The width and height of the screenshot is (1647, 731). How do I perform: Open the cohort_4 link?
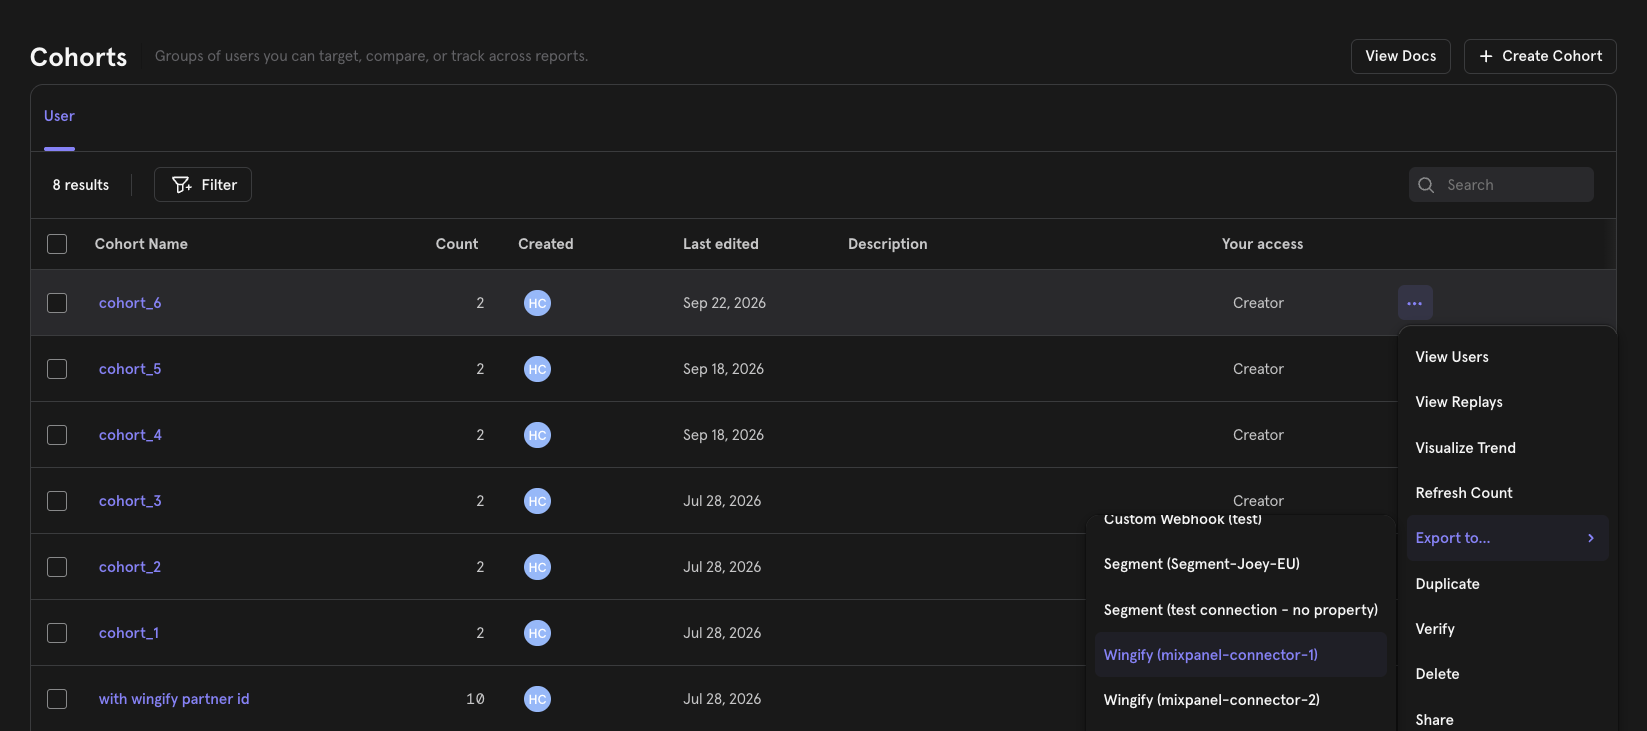130,435
